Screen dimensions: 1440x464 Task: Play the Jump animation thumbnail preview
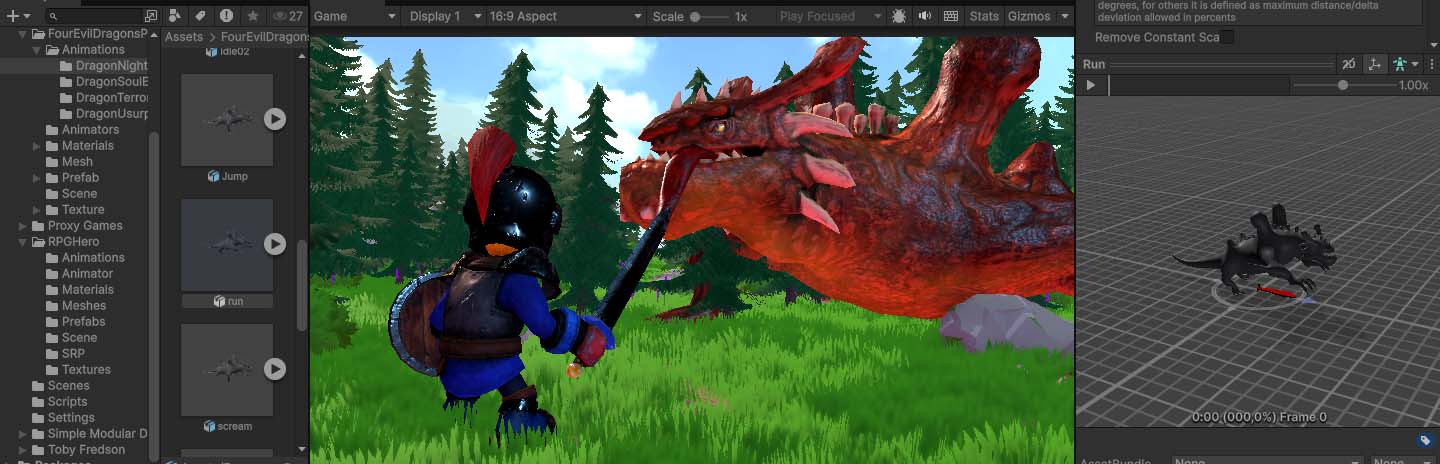tap(275, 119)
